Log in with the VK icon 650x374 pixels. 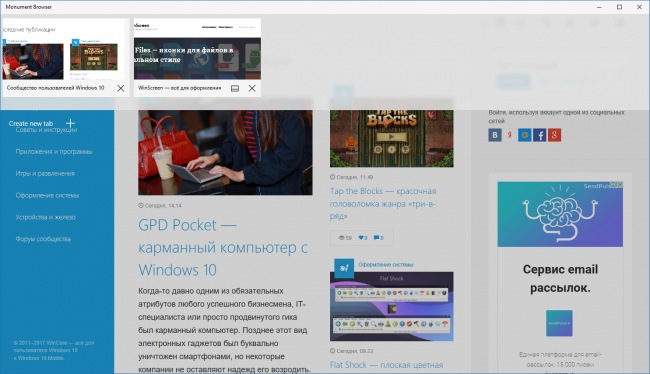coord(495,135)
